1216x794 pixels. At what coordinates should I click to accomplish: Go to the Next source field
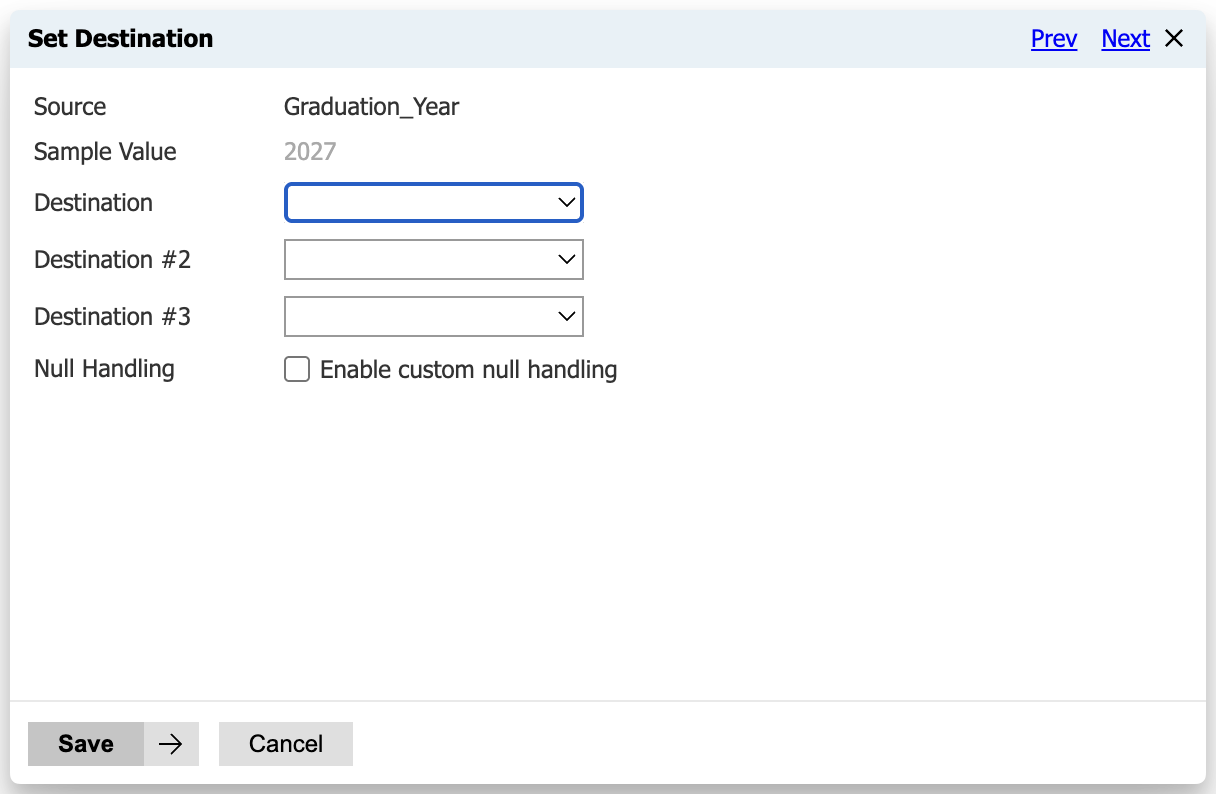[1125, 39]
